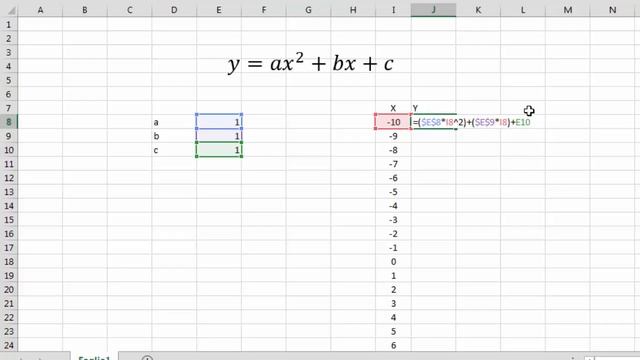Click cell with value -5

point(393,192)
